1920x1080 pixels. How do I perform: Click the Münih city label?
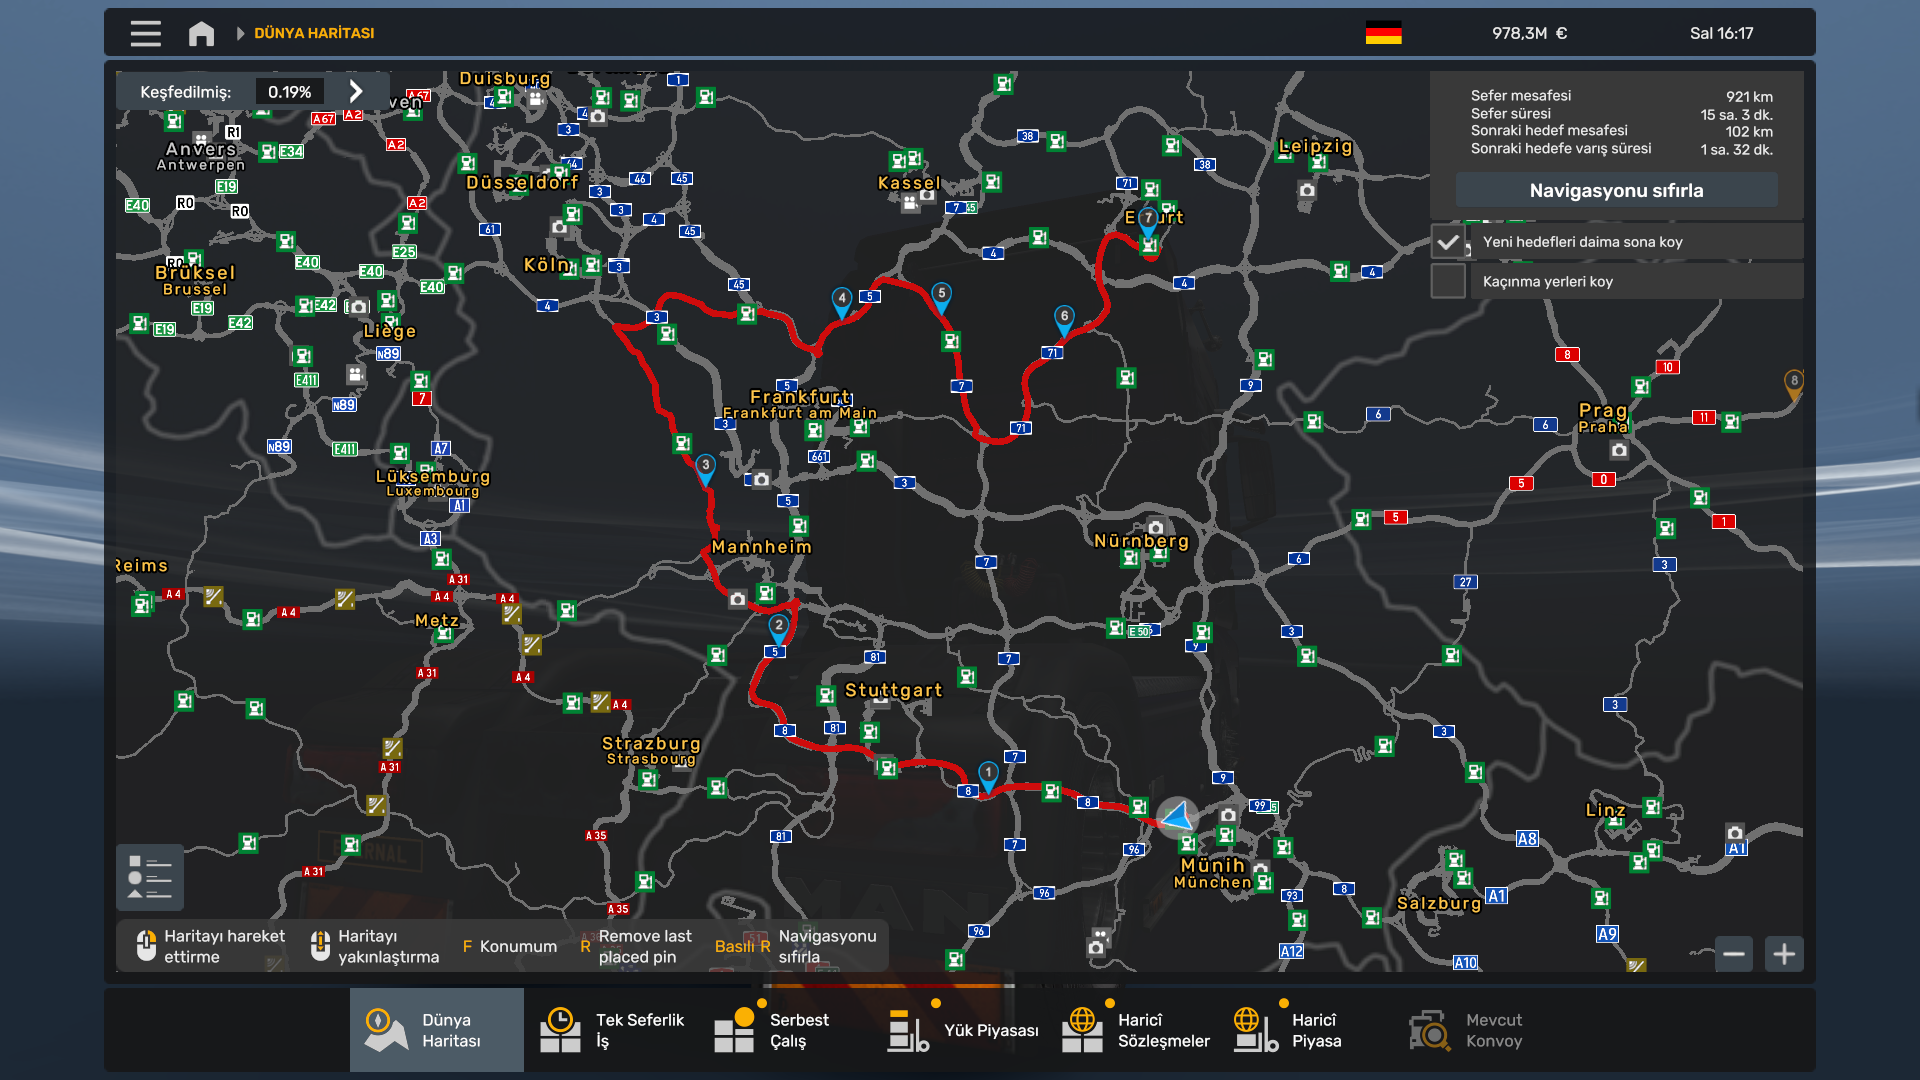point(1212,873)
